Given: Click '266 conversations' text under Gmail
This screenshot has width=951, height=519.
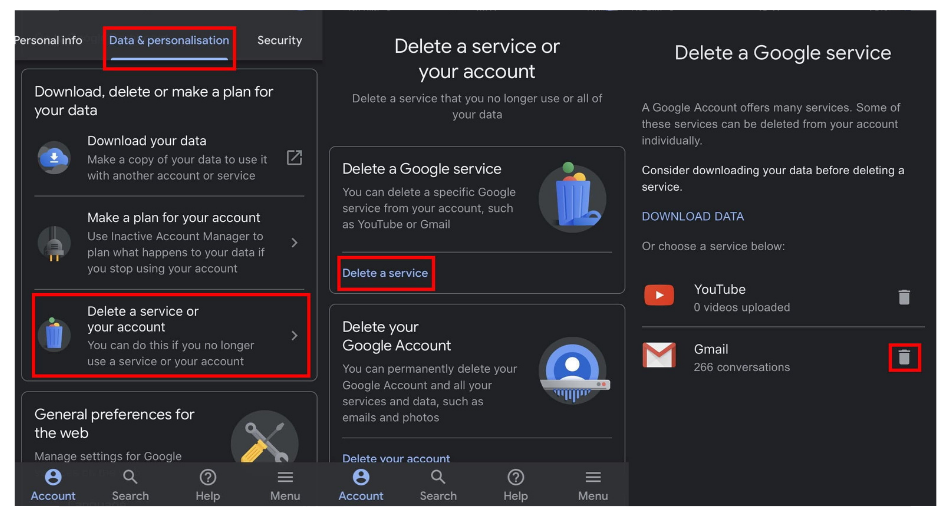Looking at the screenshot, I should coord(742,367).
